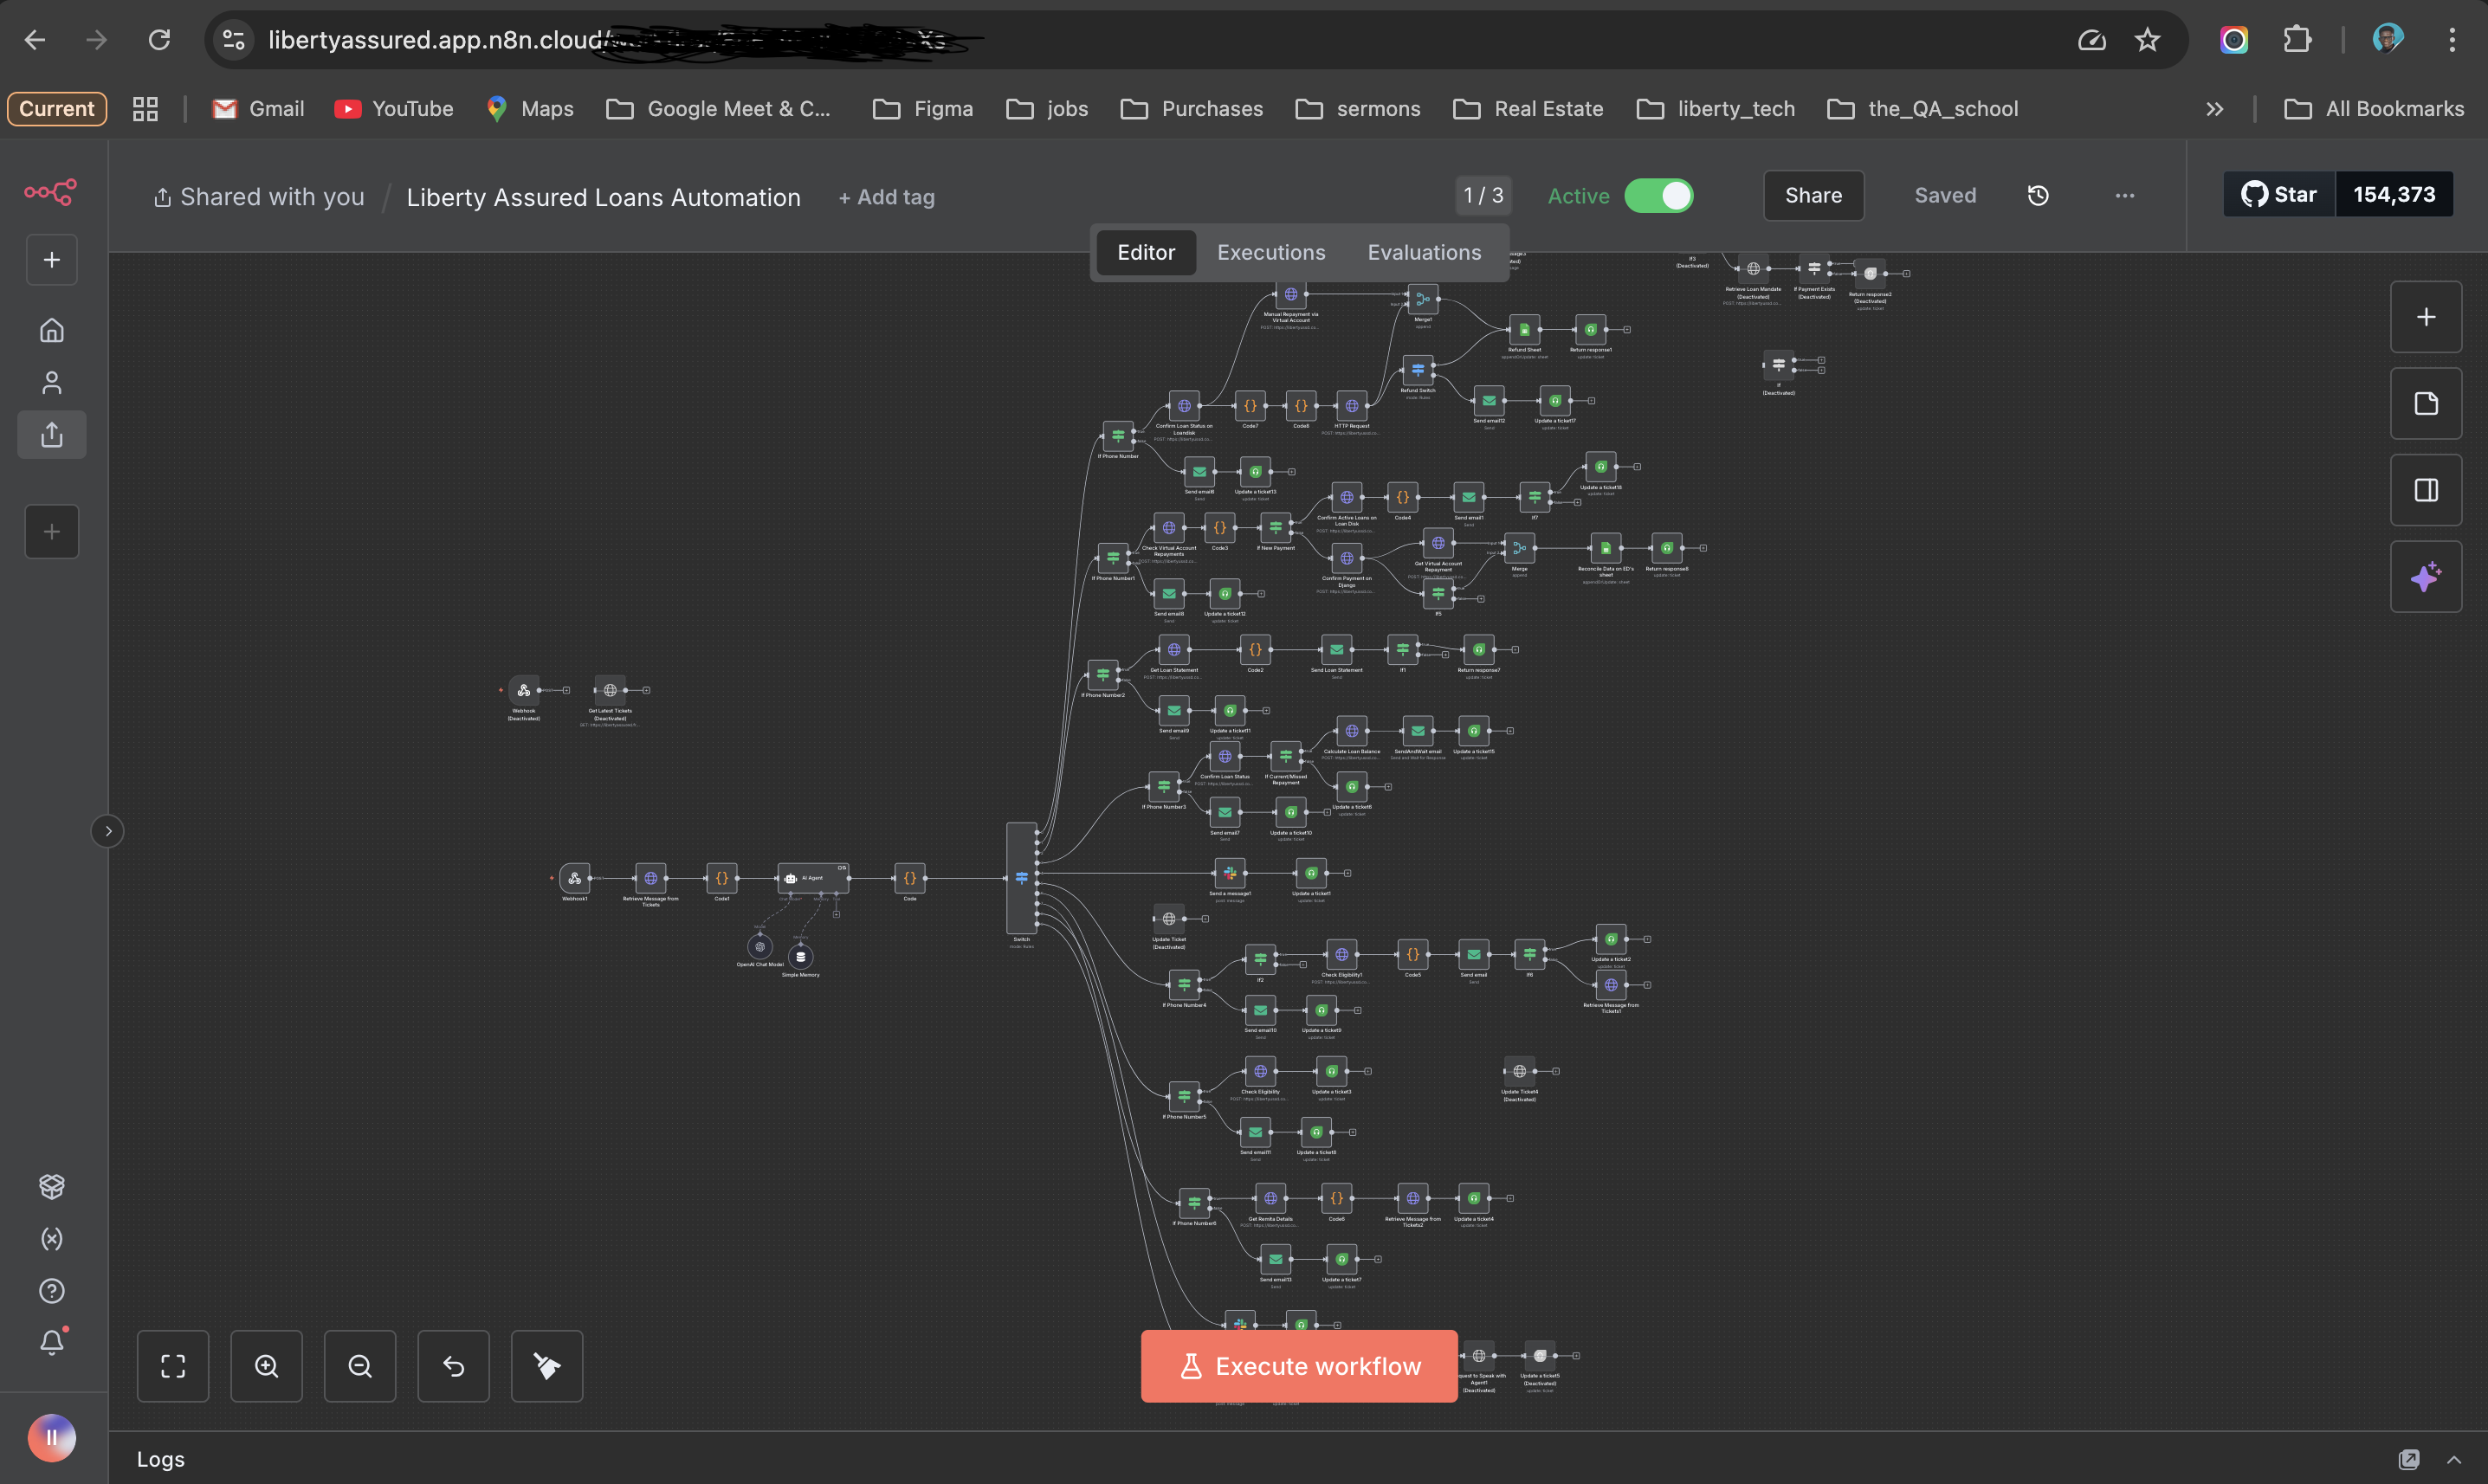Screen dimensions: 2488x1484
Task: Open the AI assistant sparkle button
Action: tap(2425, 577)
